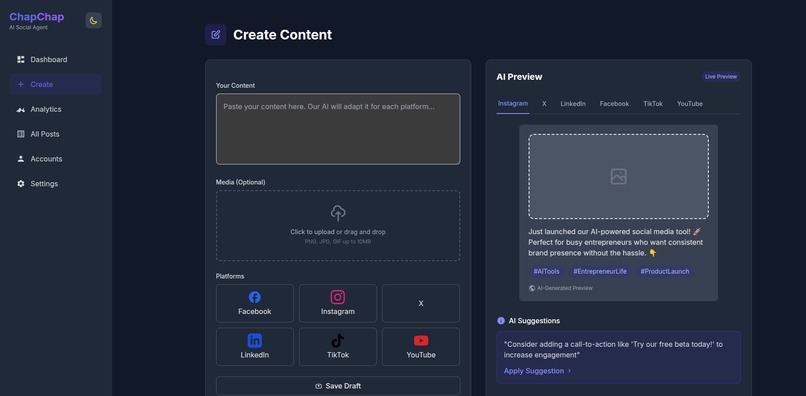Viewport: 806px width, 396px height.
Task: Click the 'PNG, JPG, GIF up to 10MB' text
Action: point(338,242)
